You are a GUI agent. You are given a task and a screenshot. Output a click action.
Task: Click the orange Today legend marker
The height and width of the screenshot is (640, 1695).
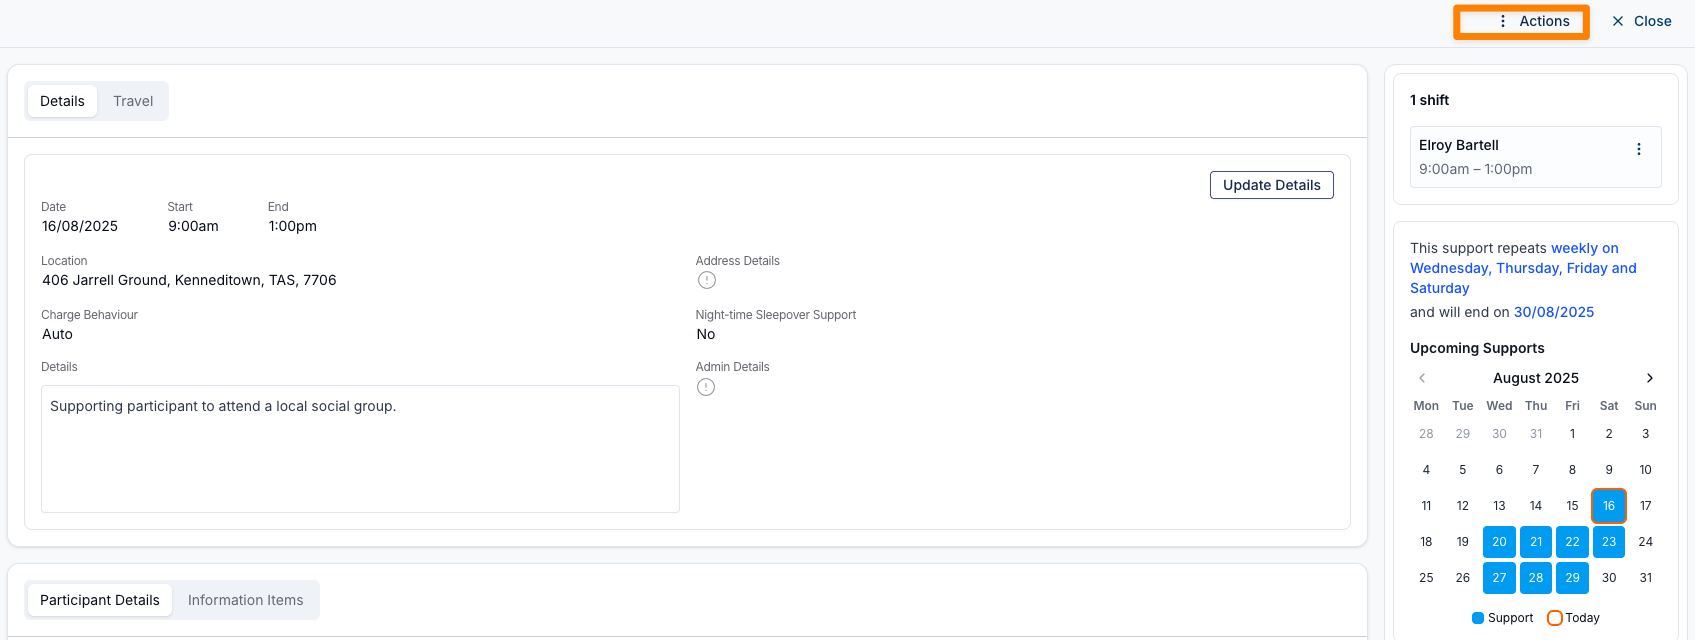coord(1554,618)
